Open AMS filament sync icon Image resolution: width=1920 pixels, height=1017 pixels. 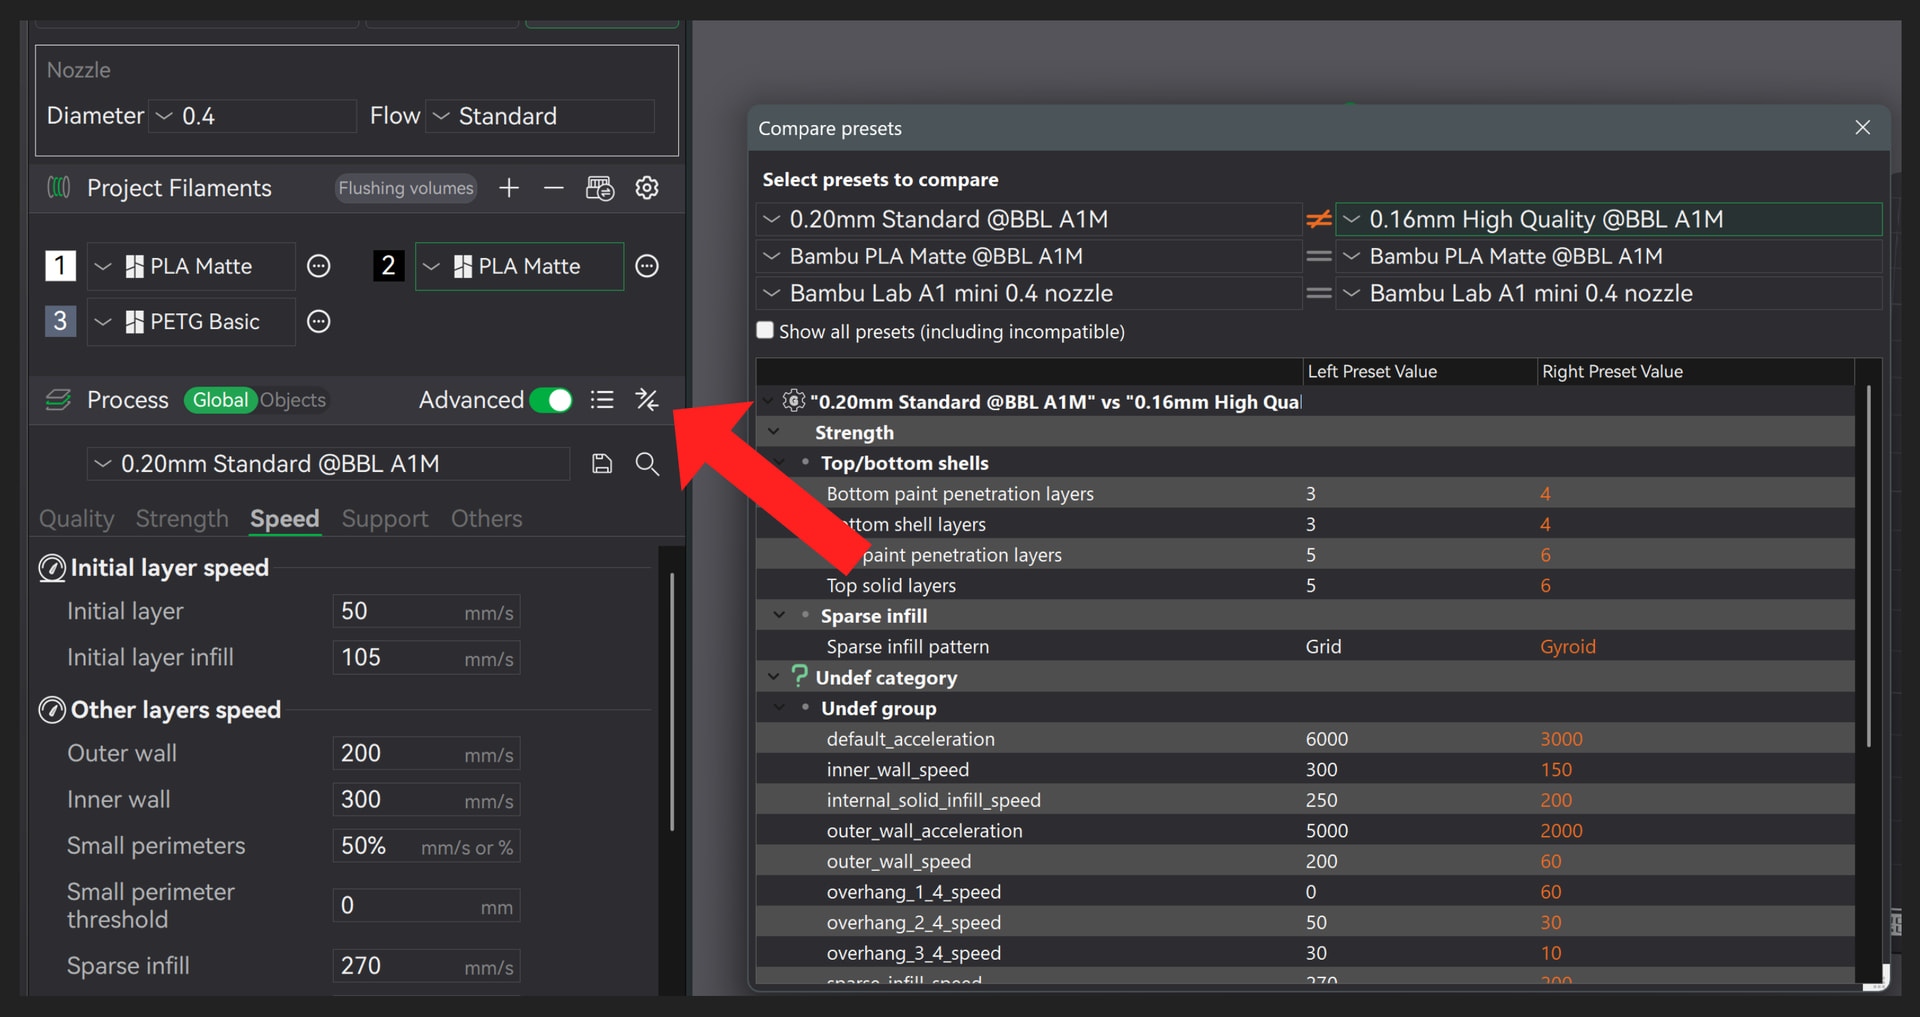click(600, 188)
